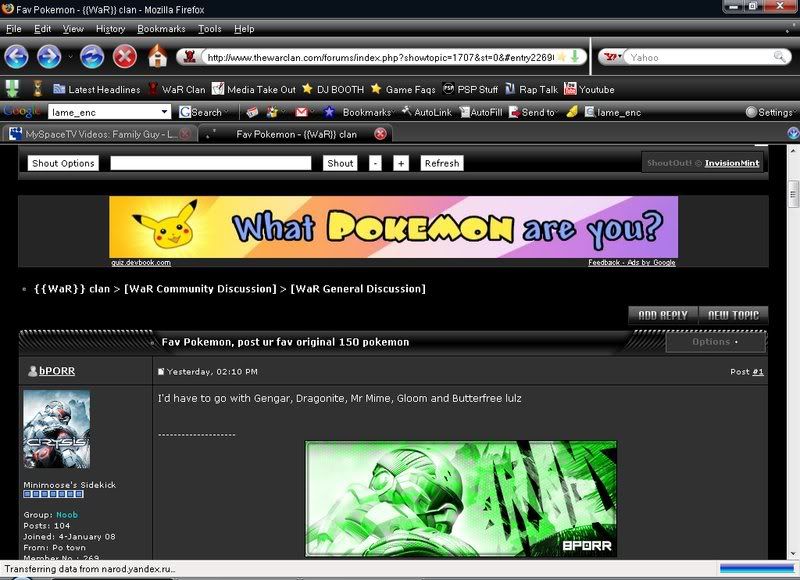Open the Edit menu
The height and width of the screenshot is (580, 800).
click(42, 29)
